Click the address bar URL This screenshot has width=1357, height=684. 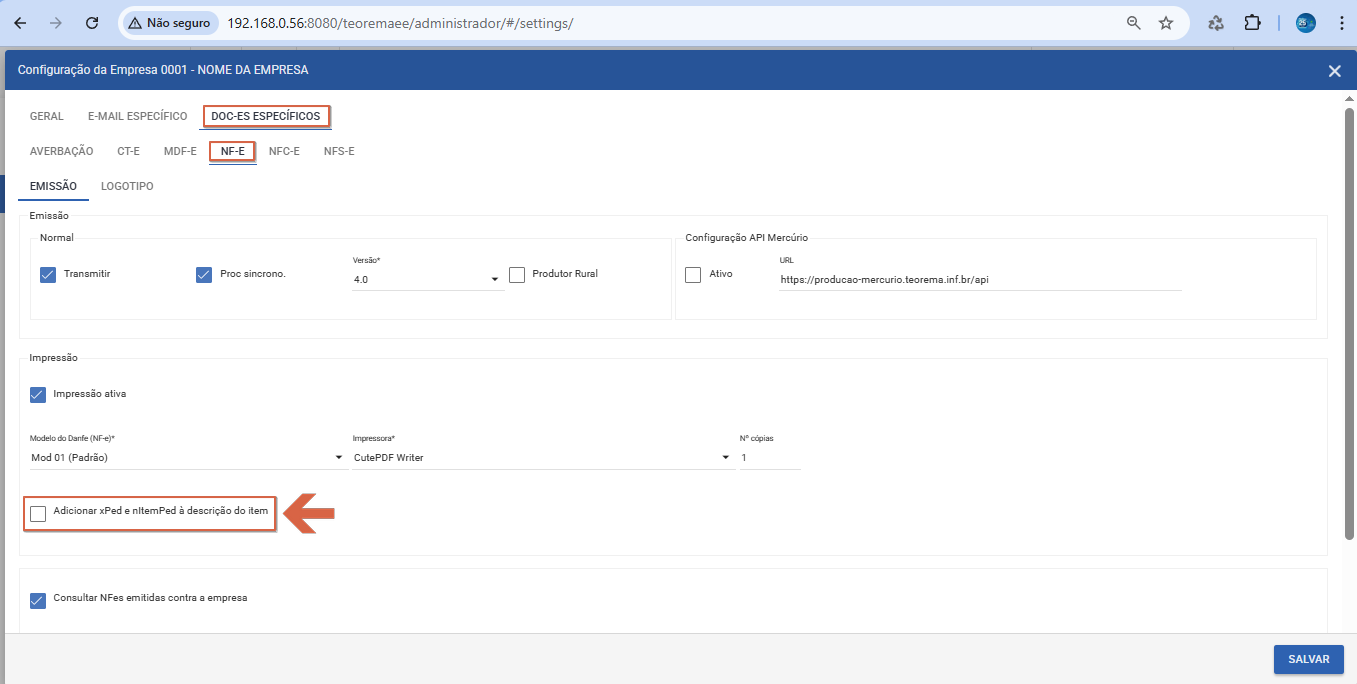click(x=400, y=23)
